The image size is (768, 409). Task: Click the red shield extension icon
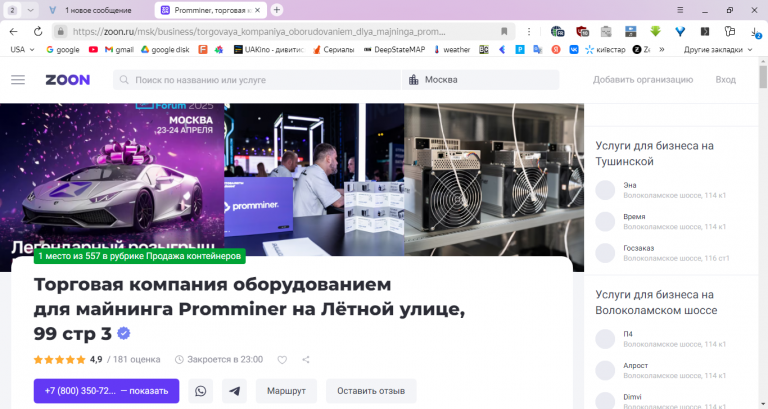(x=582, y=31)
